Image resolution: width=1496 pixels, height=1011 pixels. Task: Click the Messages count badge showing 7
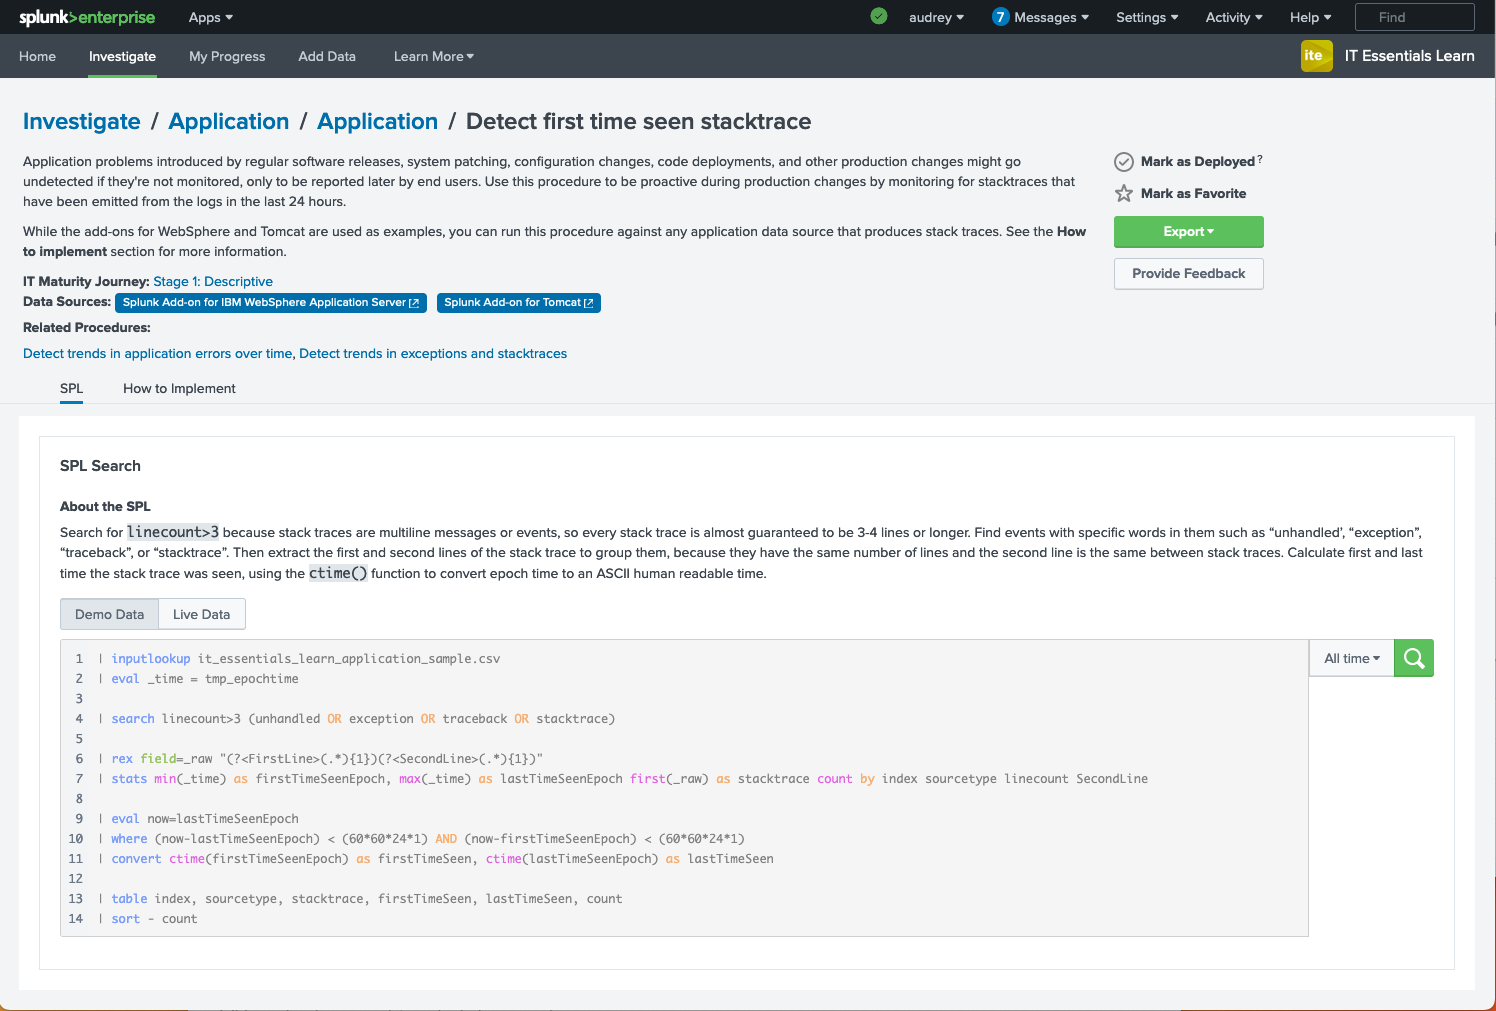coord(1000,17)
